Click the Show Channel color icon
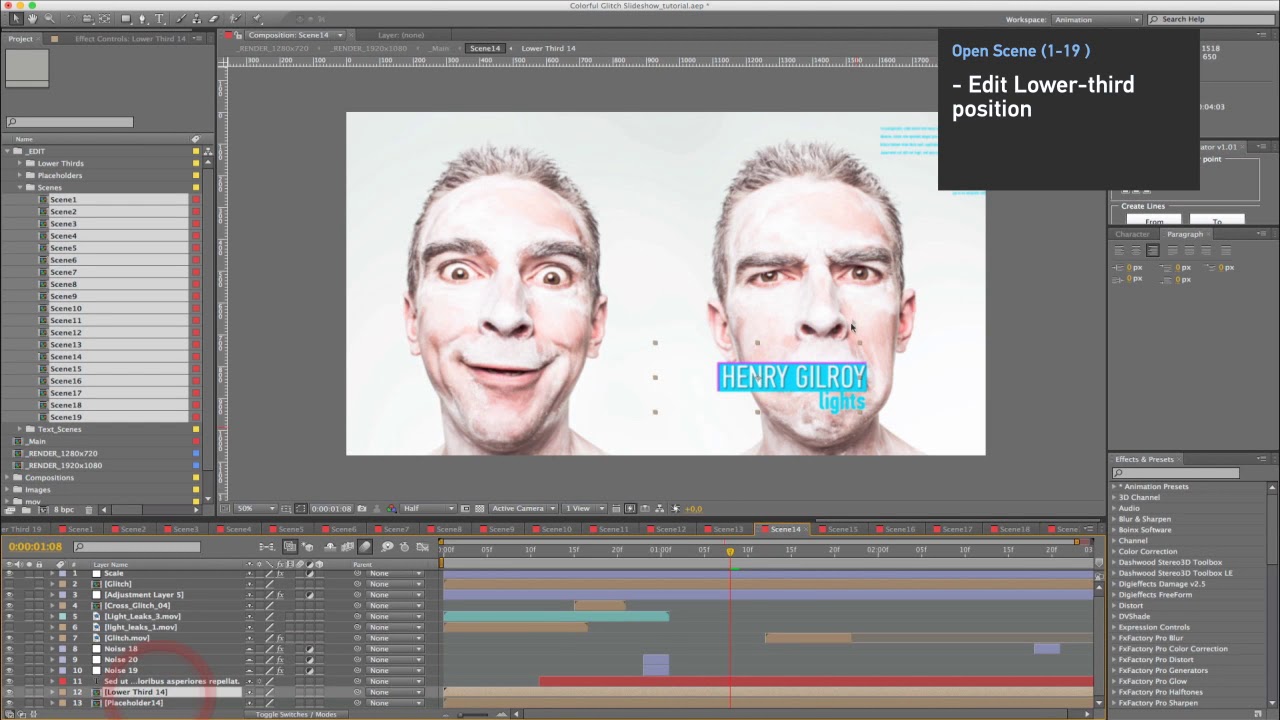Screen dimensions: 1280x720 (392, 509)
